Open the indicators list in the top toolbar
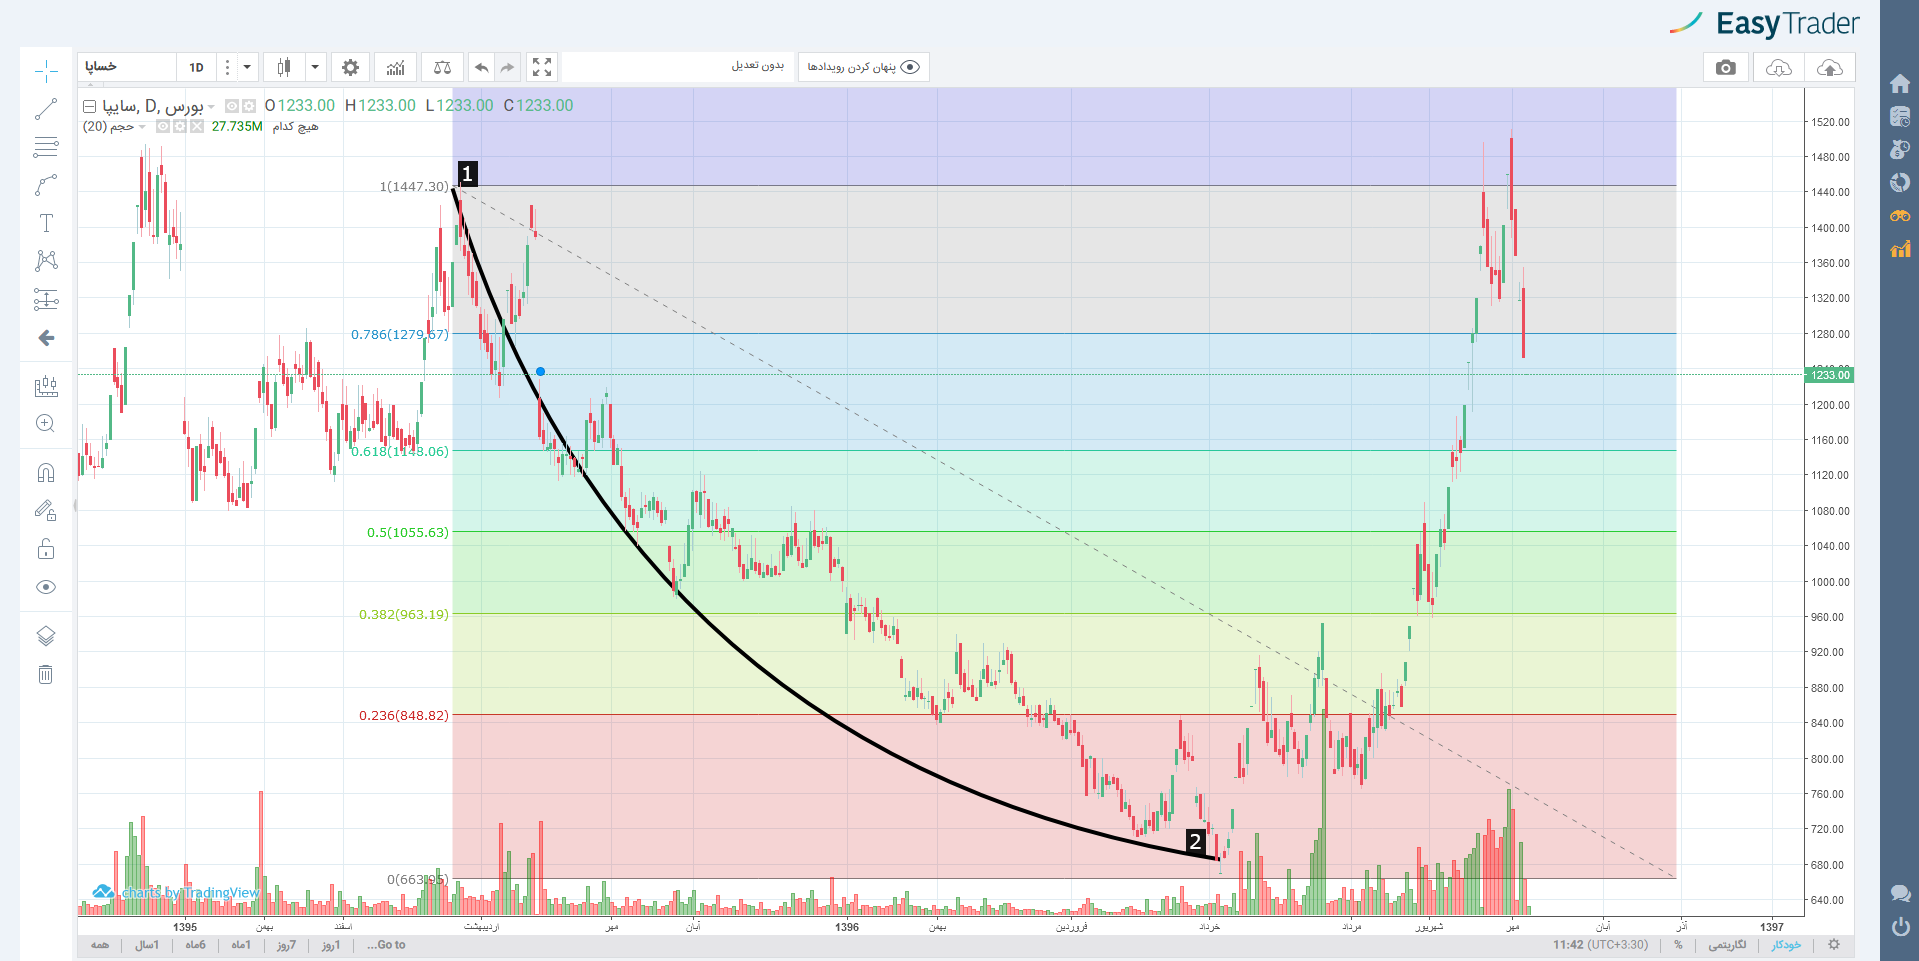This screenshot has width=1919, height=961. [396, 67]
